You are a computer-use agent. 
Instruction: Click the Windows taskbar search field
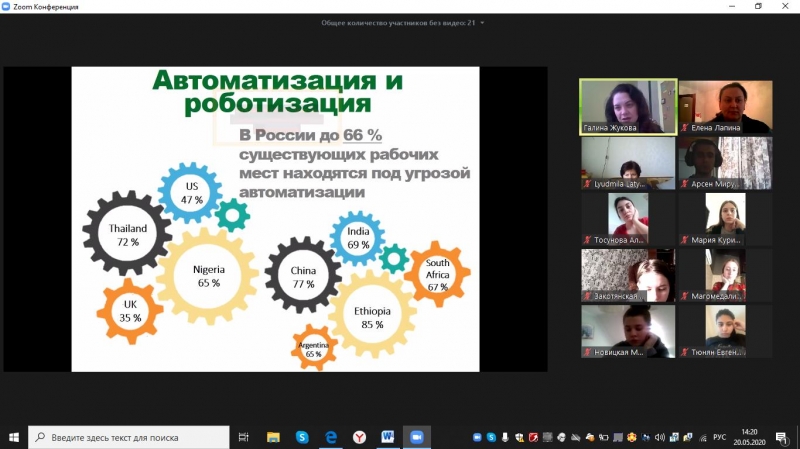point(130,437)
